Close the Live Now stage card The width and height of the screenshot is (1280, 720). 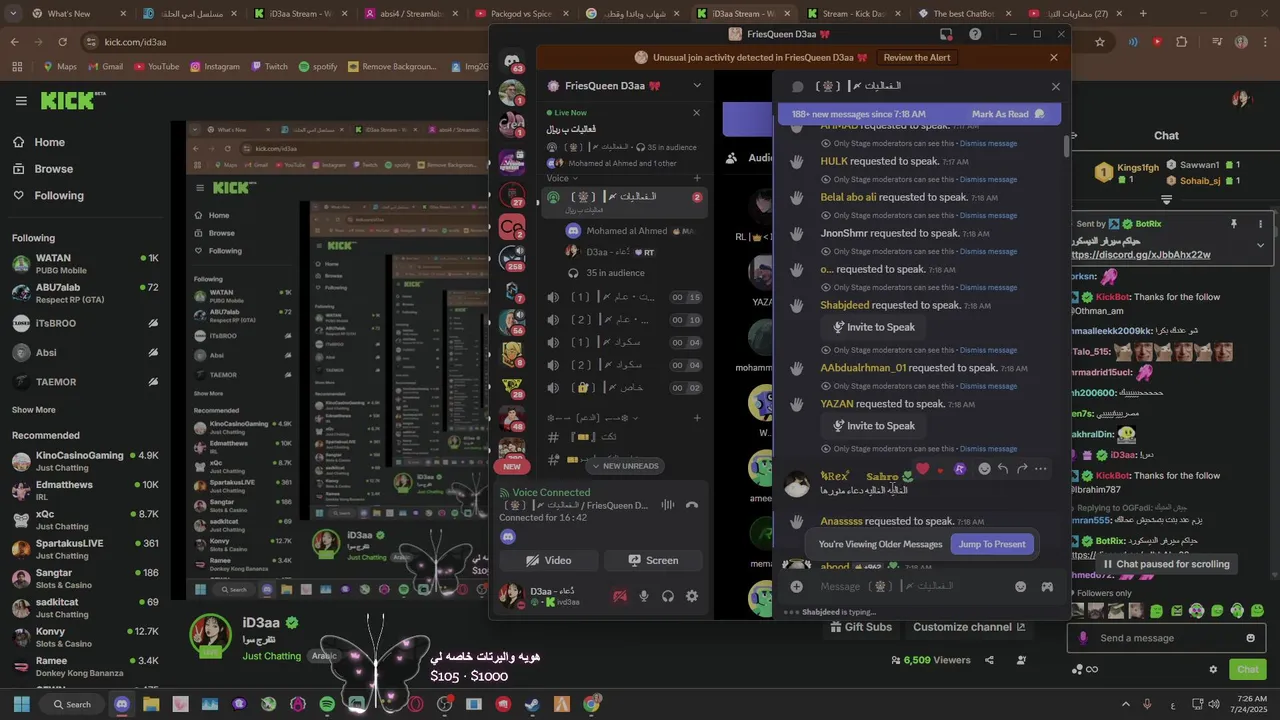point(697,112)
